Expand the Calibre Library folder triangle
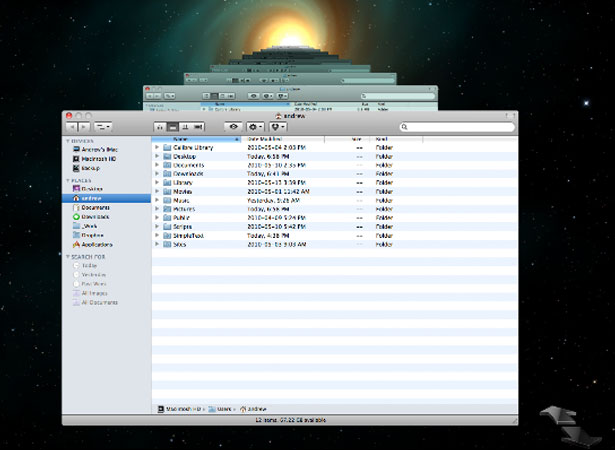 click(157, 147)
